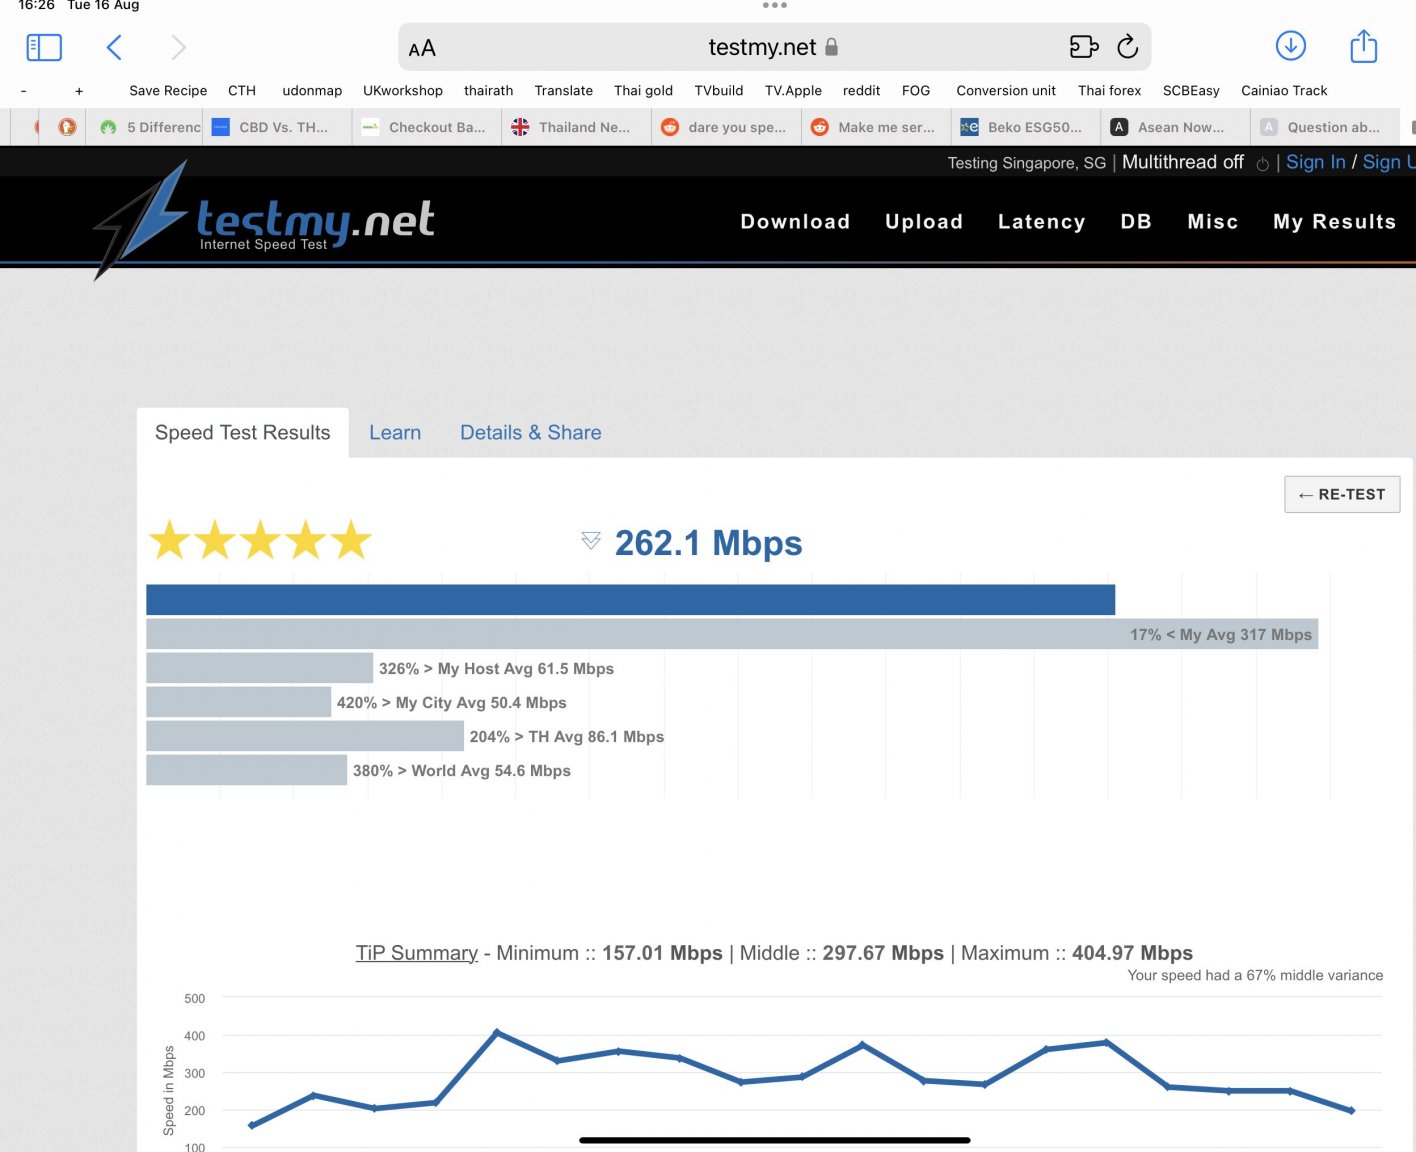Open the Translate bookmark
The width and height of the screenshot is (1416, 1152).
pos(564,90)
